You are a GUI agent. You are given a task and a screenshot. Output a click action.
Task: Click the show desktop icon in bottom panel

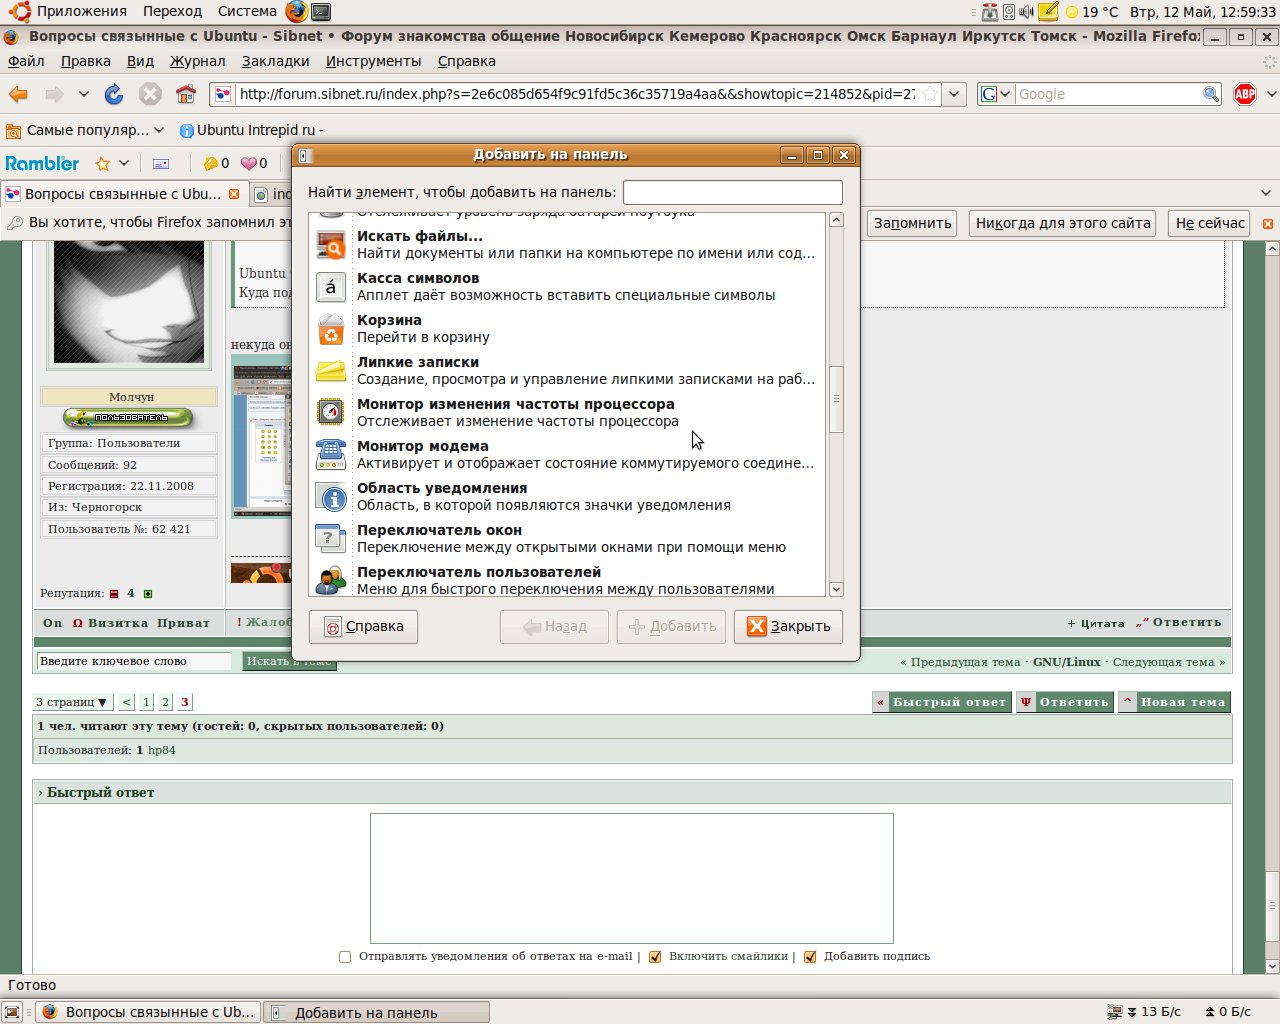tap(12, 1012)
